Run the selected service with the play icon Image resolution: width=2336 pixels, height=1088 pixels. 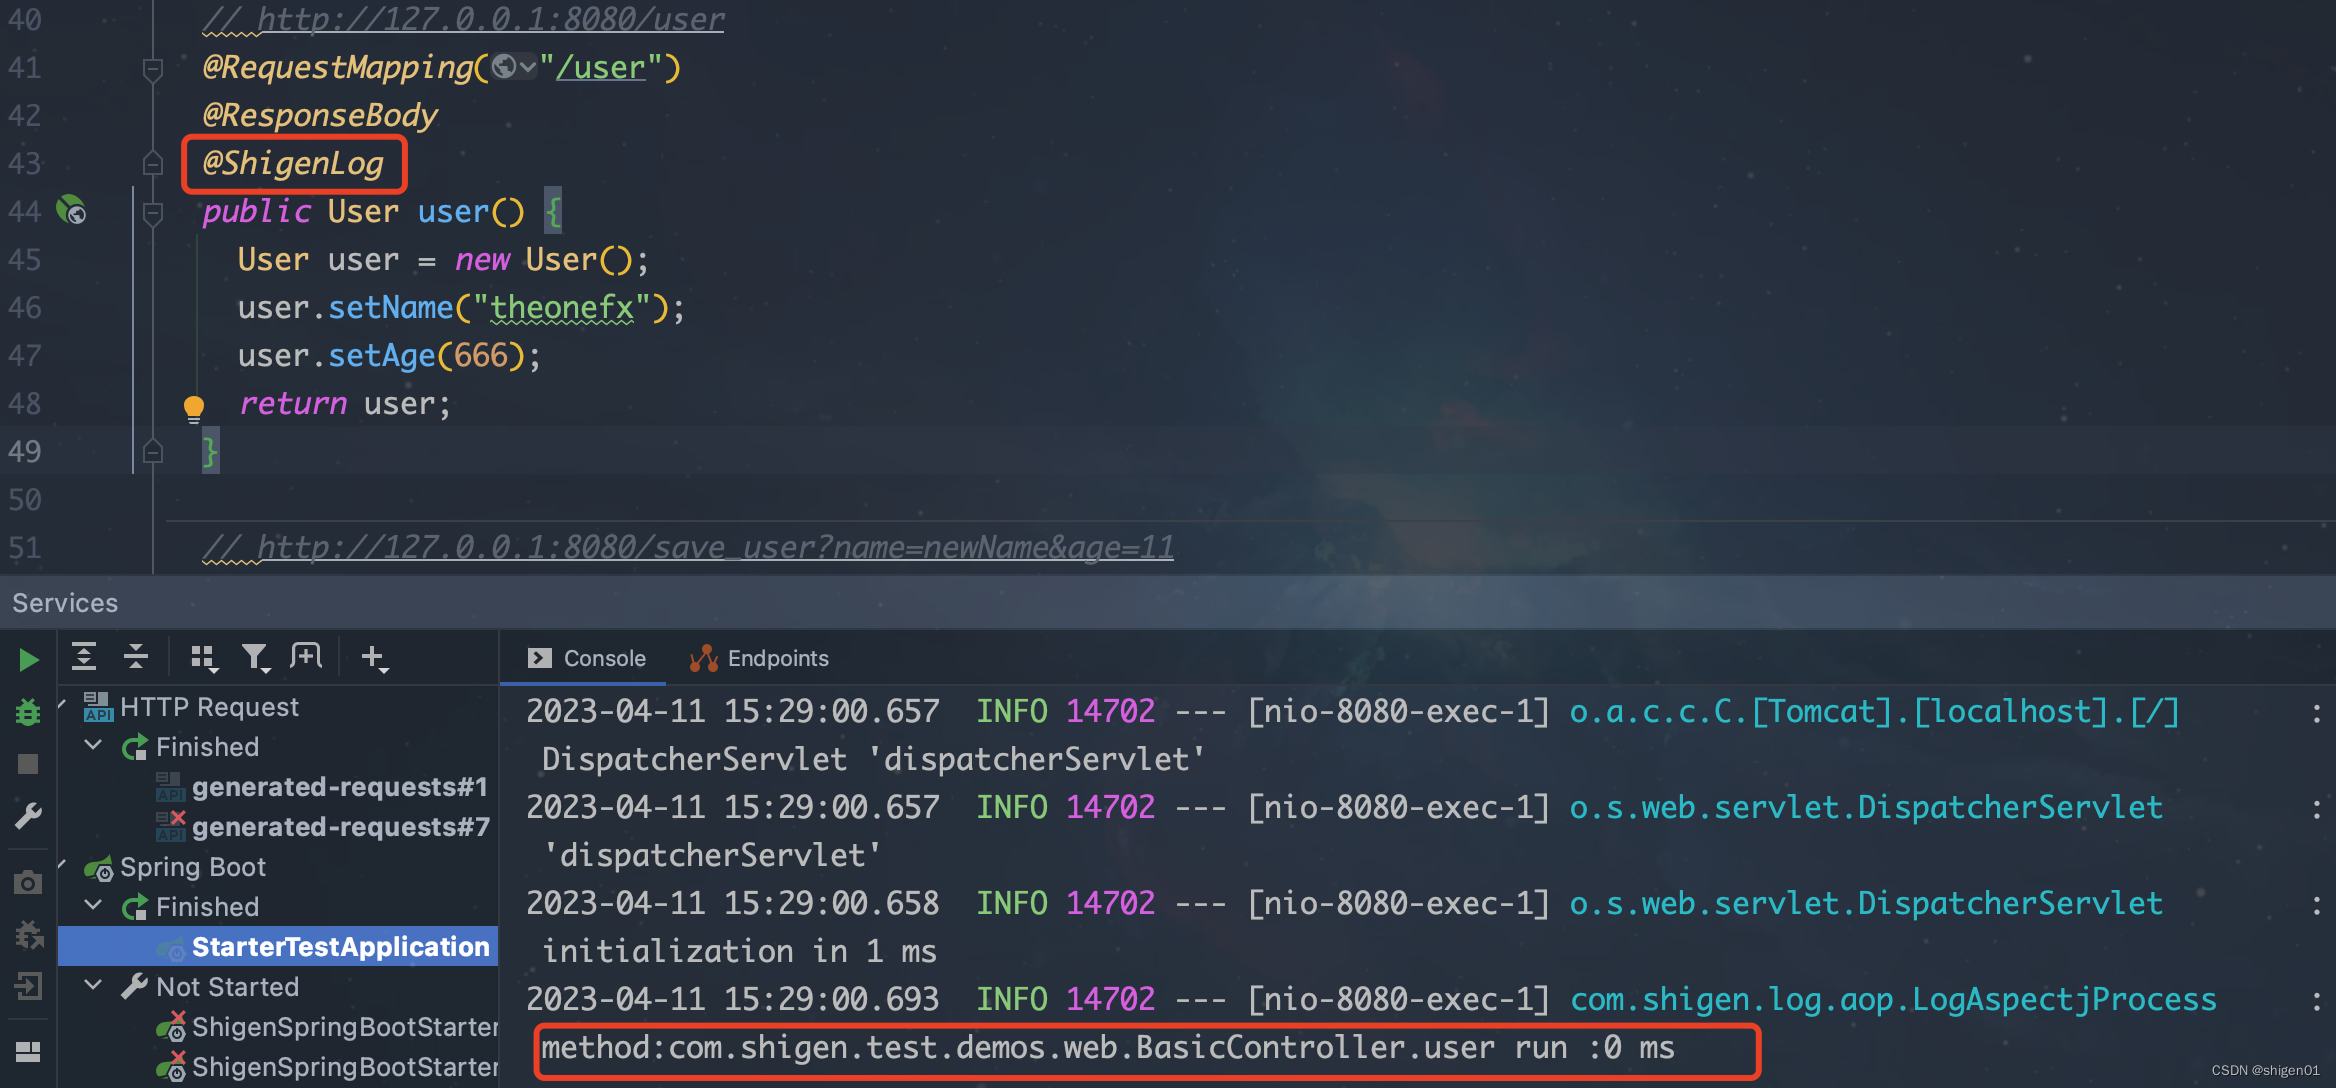[x=27, y=659]
